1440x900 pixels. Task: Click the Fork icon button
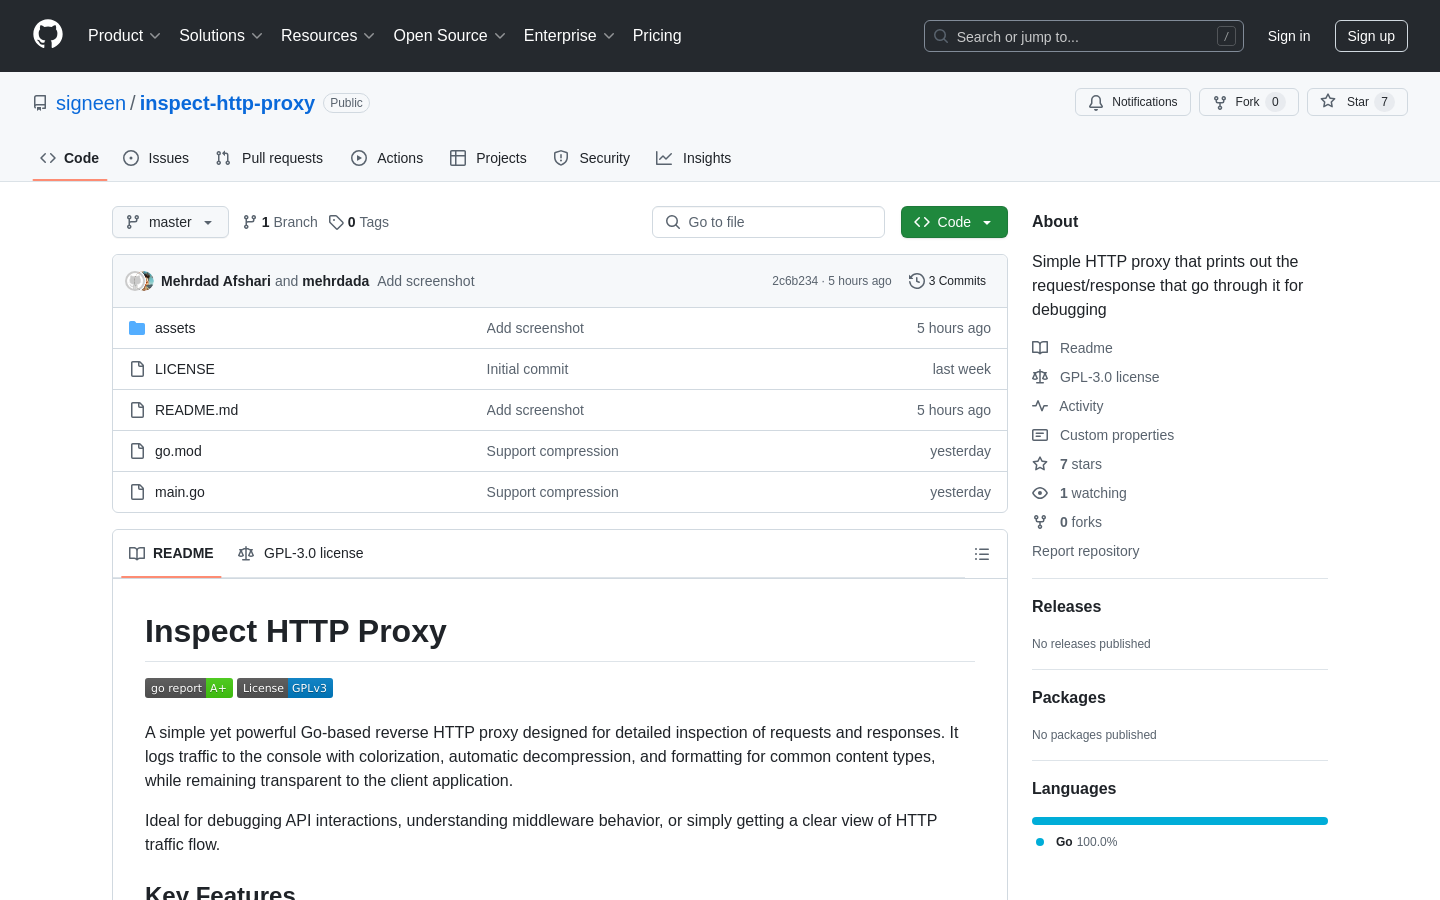coord(1220,102)
